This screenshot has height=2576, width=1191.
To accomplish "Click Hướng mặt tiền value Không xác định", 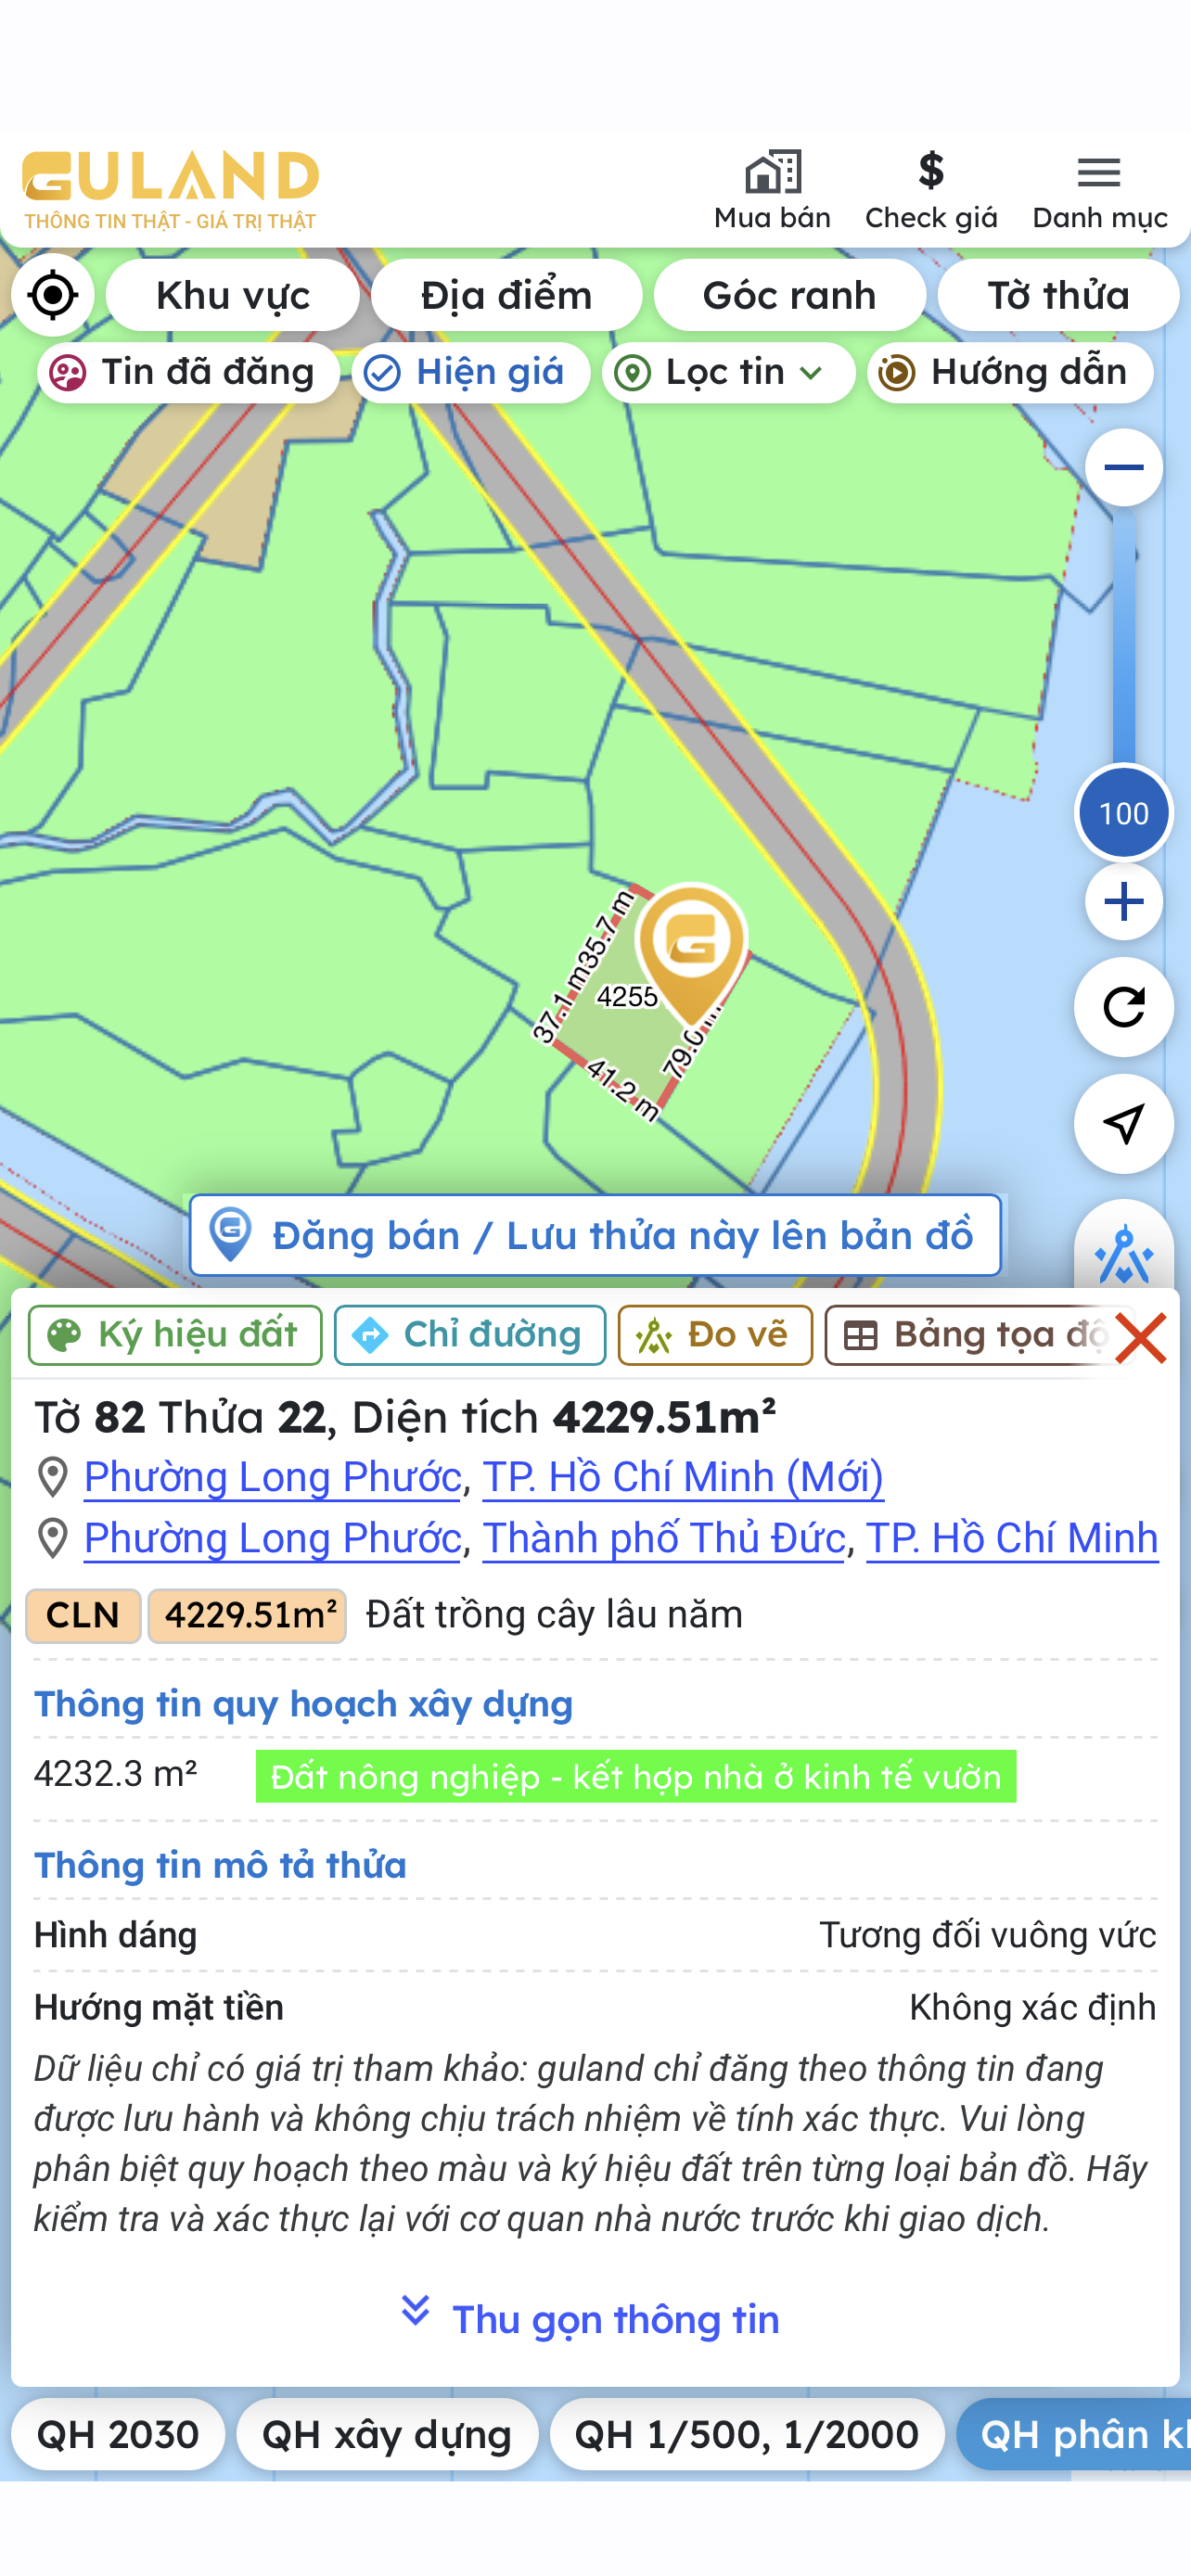I will tap(1032, 2007).
